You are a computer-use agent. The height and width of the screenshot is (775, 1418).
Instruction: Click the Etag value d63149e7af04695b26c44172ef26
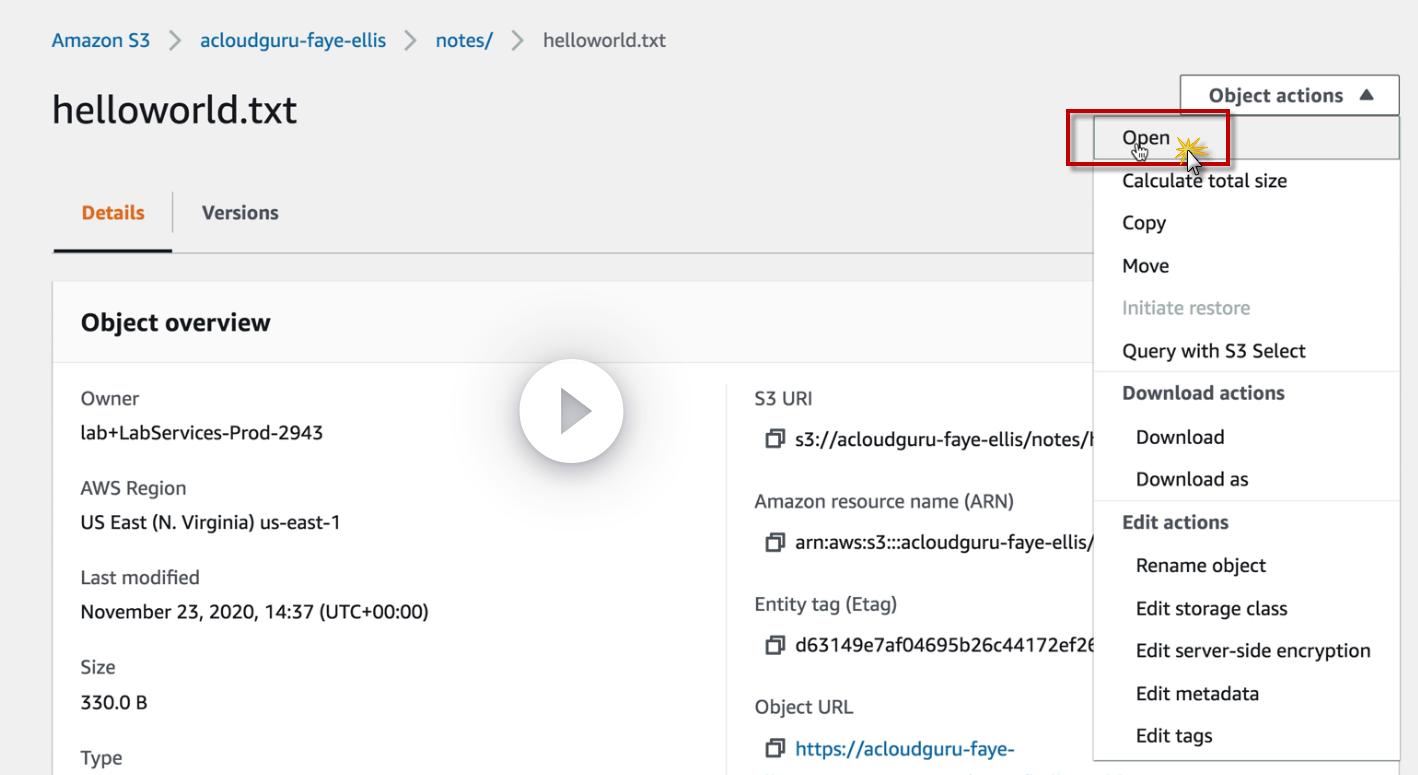pos(943,645)
